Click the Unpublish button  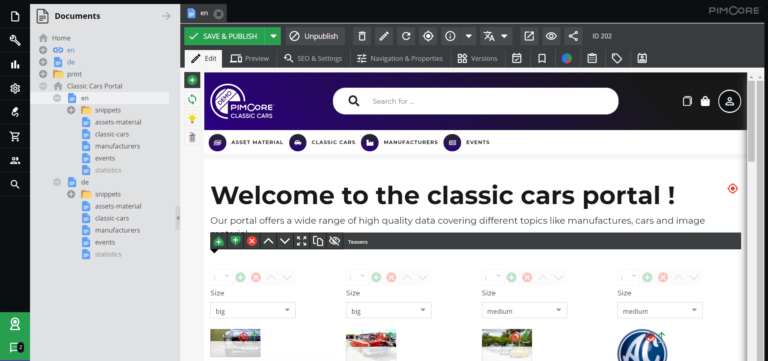tap(315, 36)
